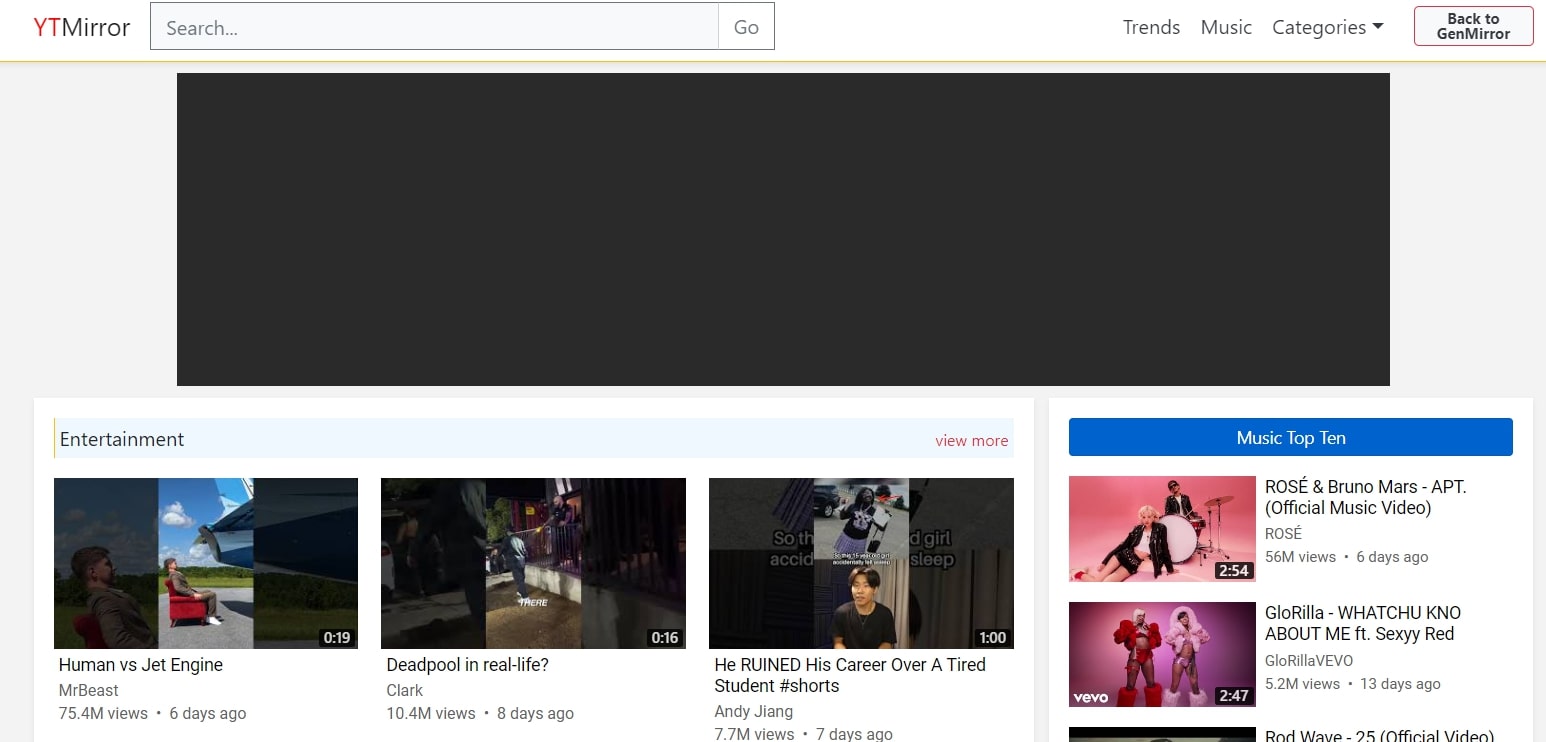Play the Tired Student shorts thumbnail

click(861, 563)
